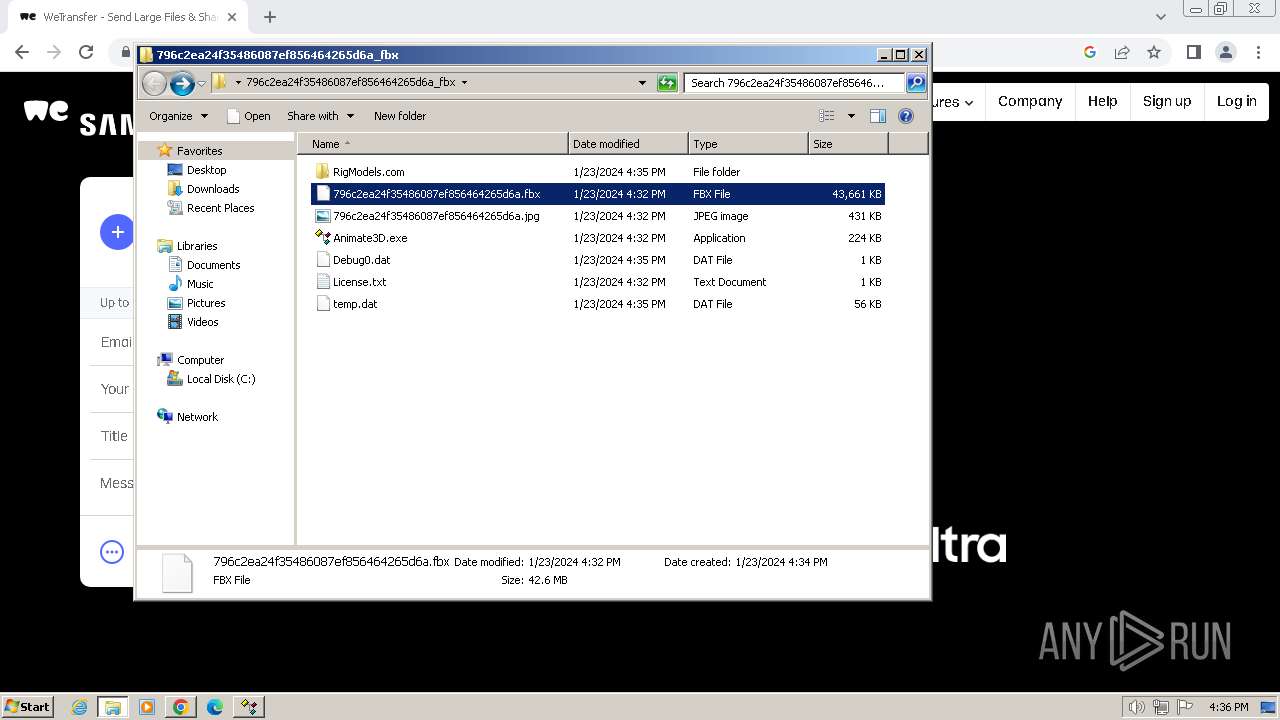Select Network in the navigation pane
Image resolution: width=1280 pixels, height=720 pixels.
tap(197, 417)
